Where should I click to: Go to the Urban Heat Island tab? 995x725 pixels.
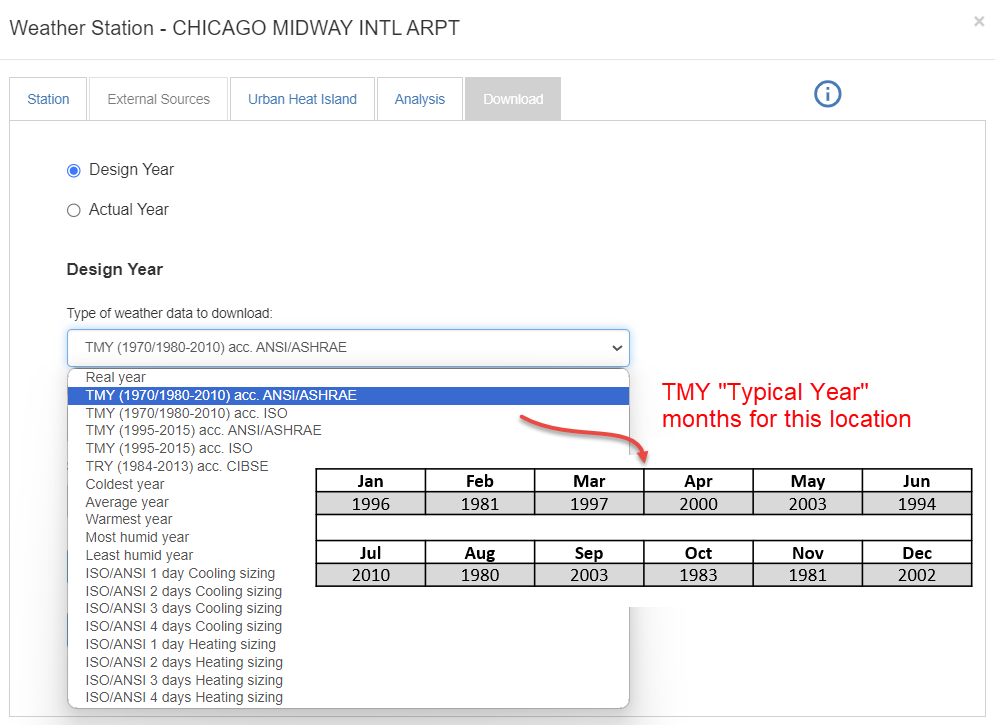pyautogui.click(x=302, y=99)
